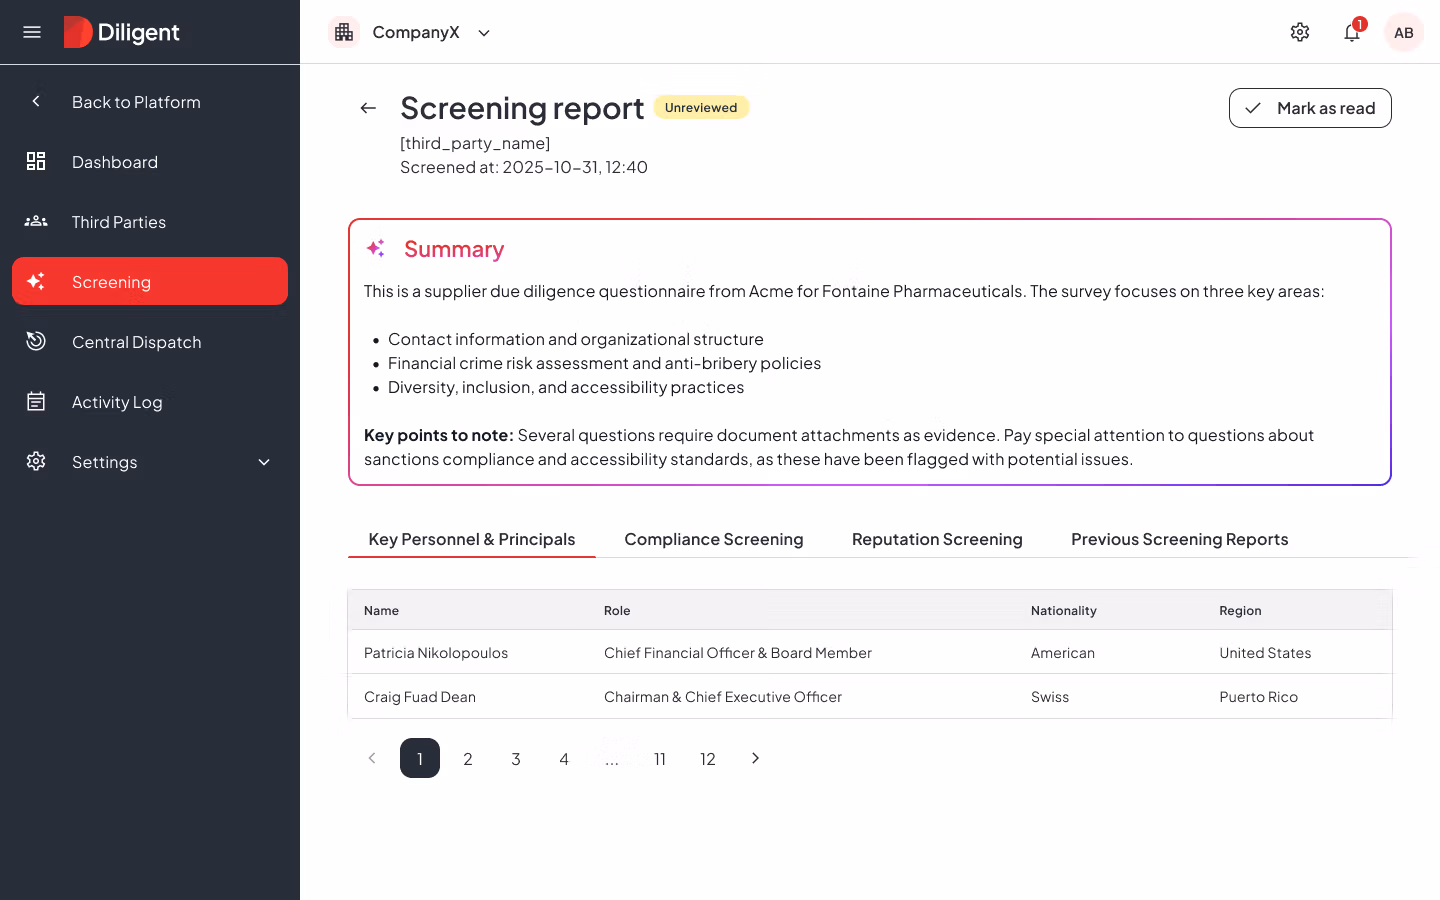Go to the next pagination page arrow
This screenshot has width=1440, height=900.
click(756, 758)
